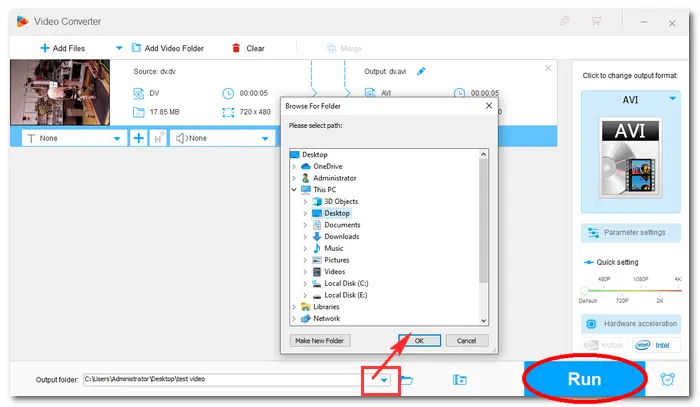Click the open output folder icon
This screenshot has height=407, width=700.
tap(406, 380)
